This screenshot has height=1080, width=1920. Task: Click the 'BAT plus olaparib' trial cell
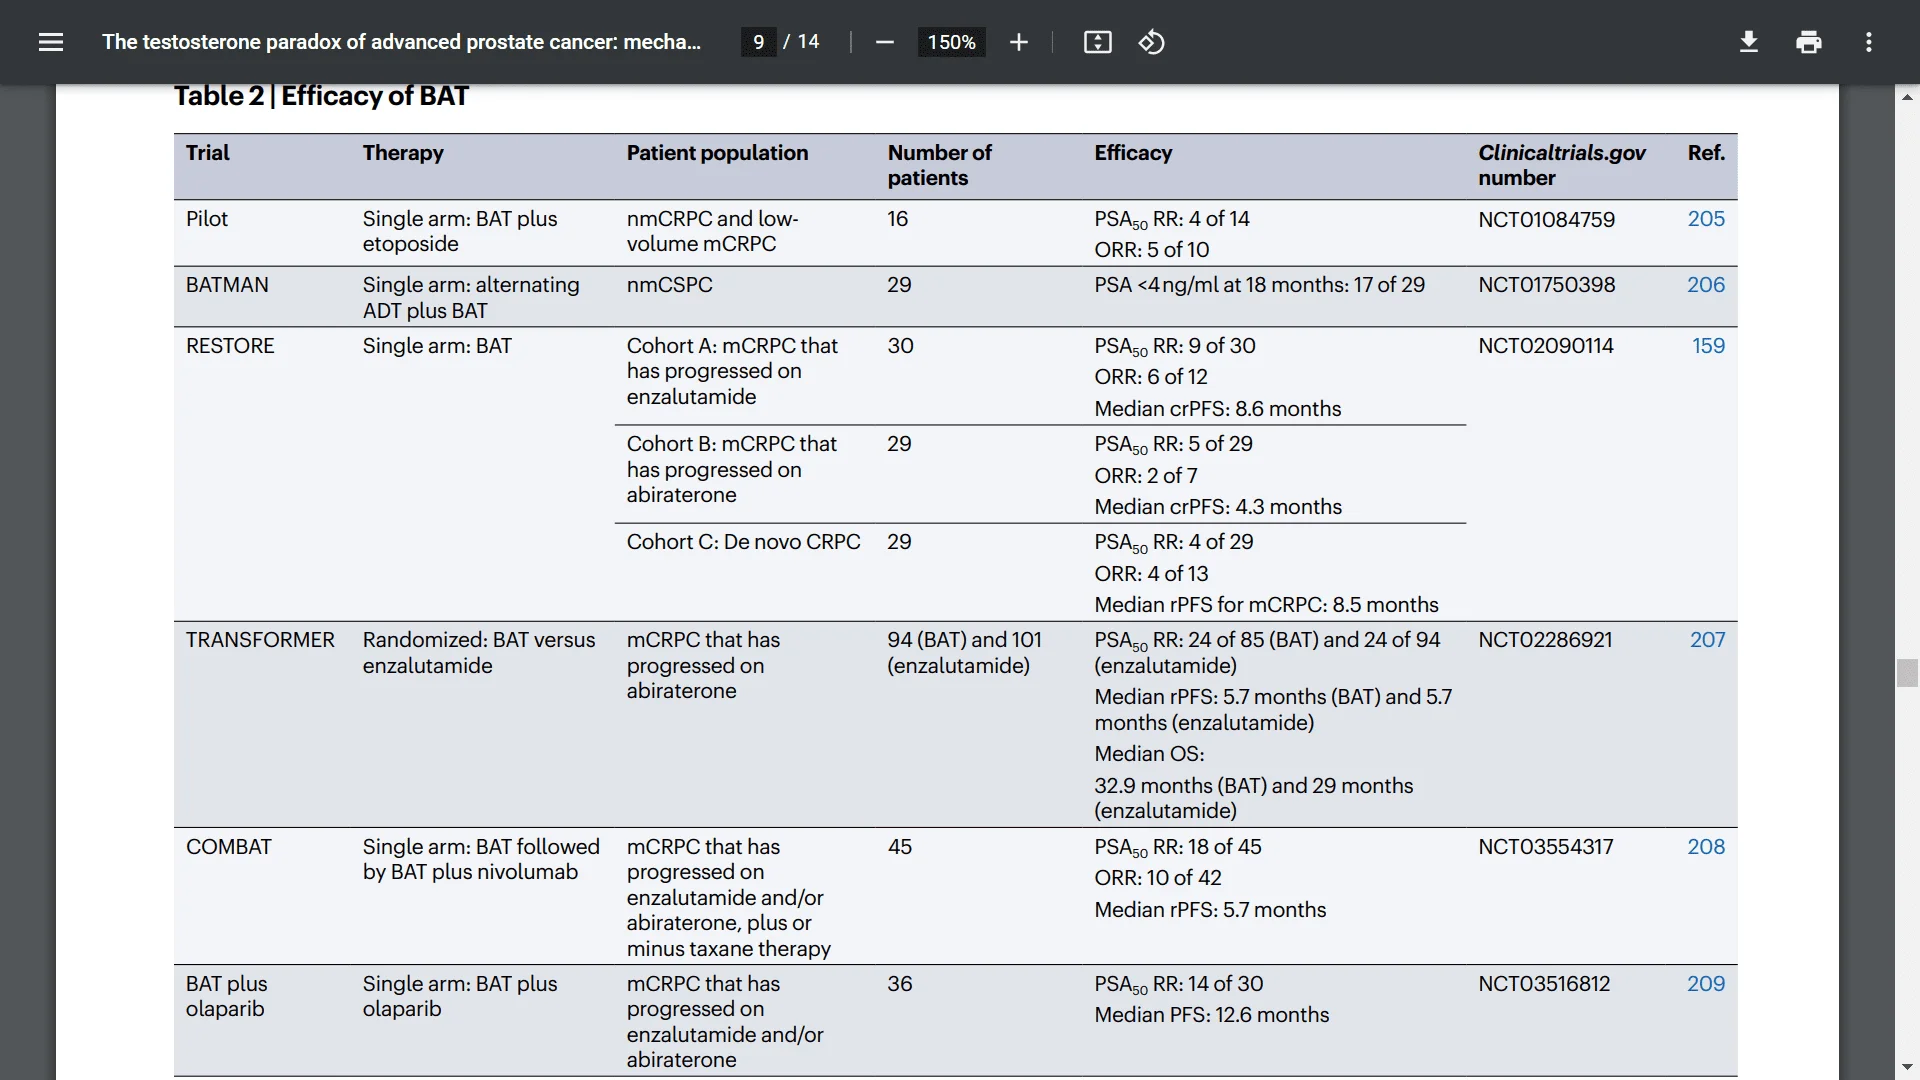pyautogui.click(x=227, y=997)
